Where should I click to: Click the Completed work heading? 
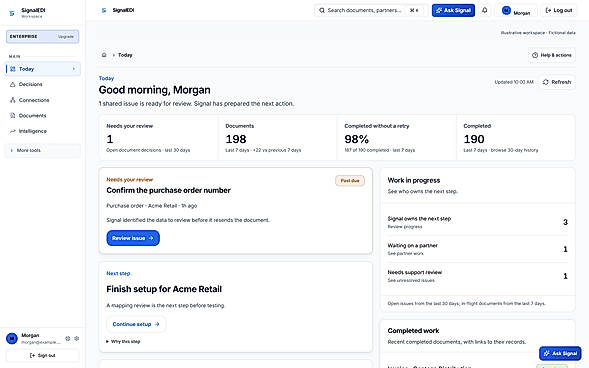tap(413, 331)
